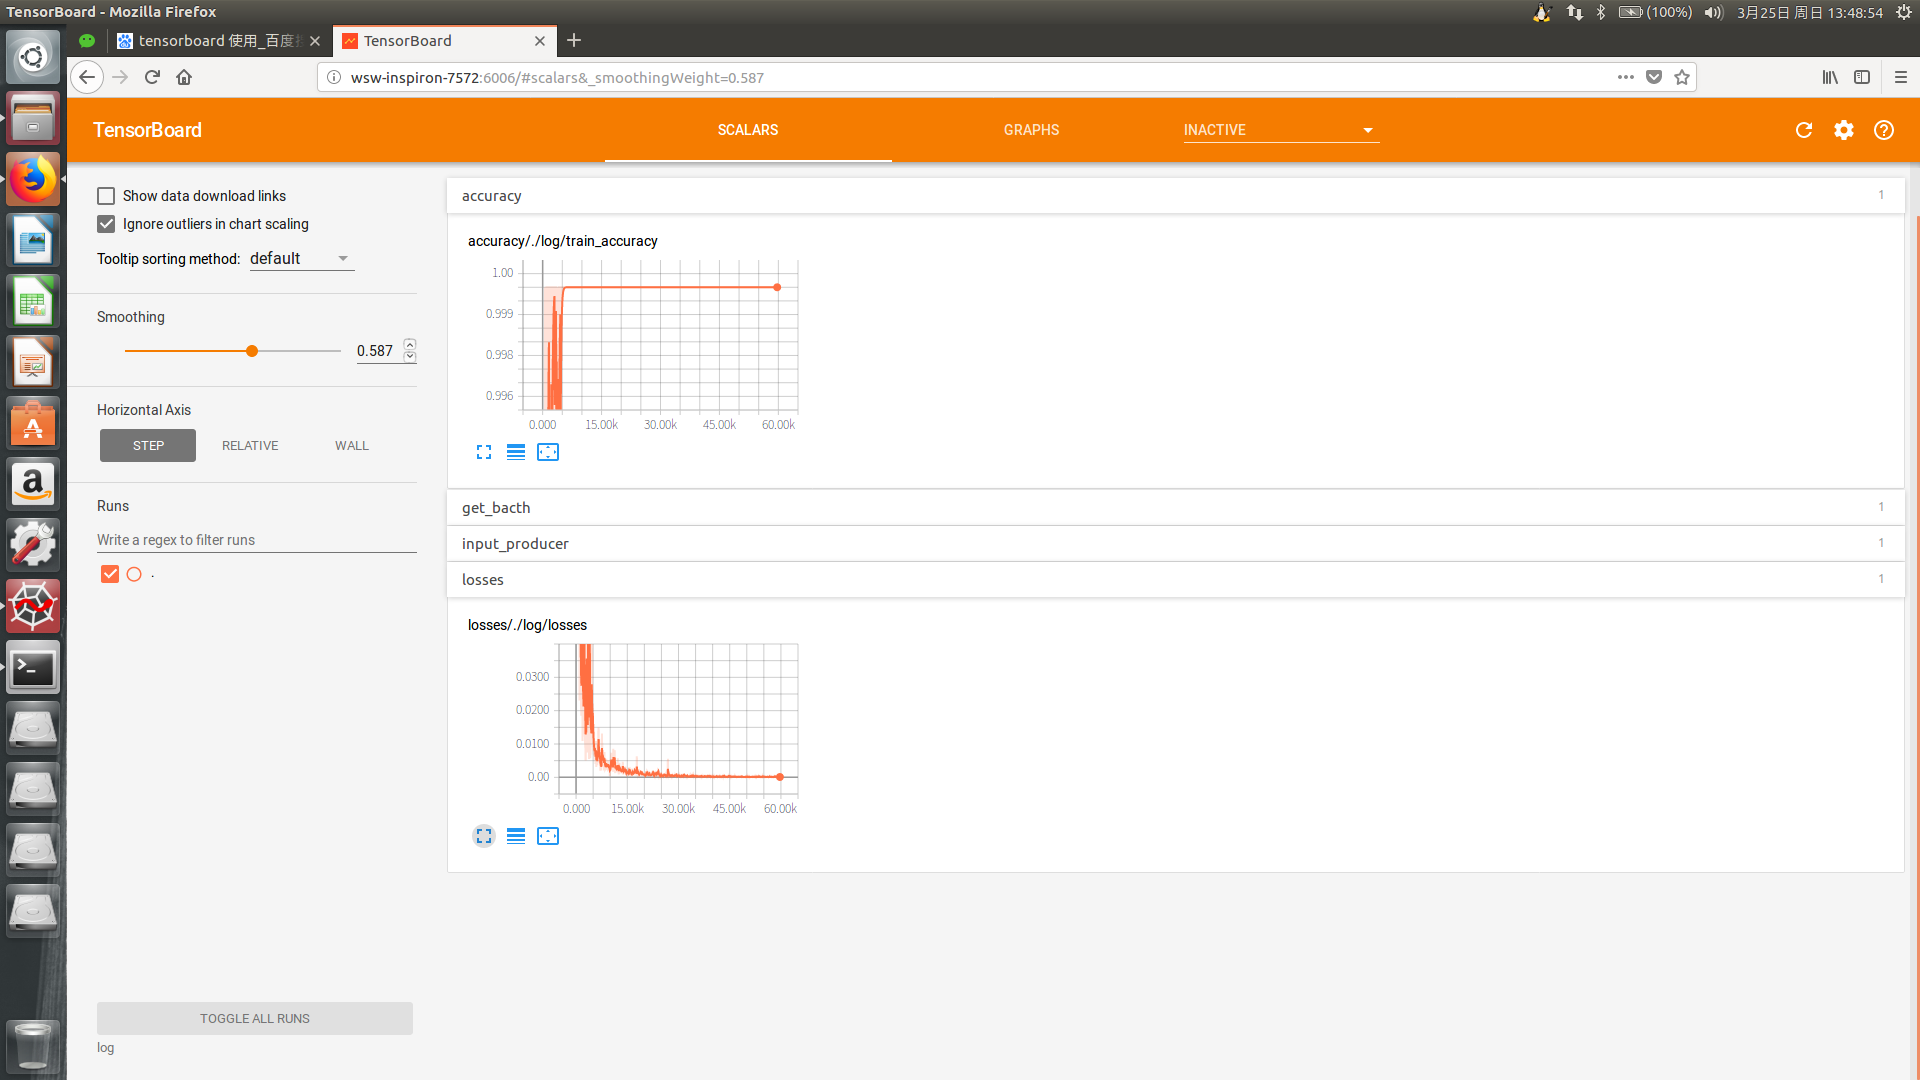Uncheck Ignore outliers in chart scaling
Image resolution: width=1920 pixels, height=1080 pixels.
pos(106,224)
